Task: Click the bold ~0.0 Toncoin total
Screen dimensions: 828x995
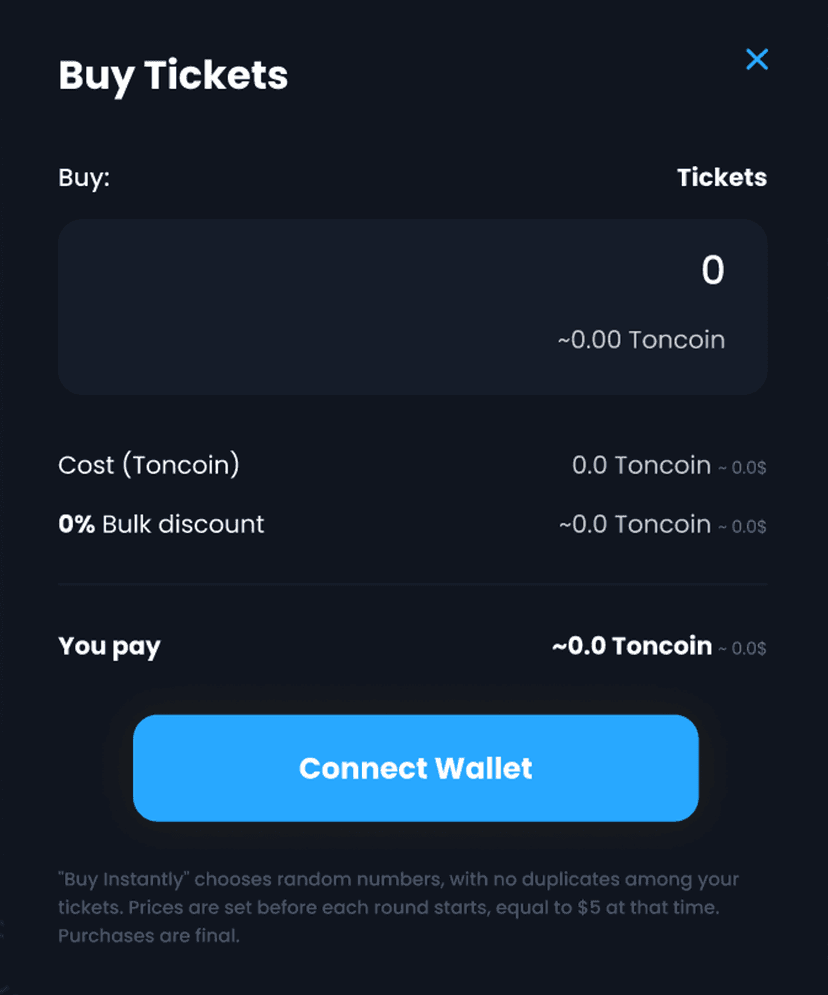Action: point(632,646)
